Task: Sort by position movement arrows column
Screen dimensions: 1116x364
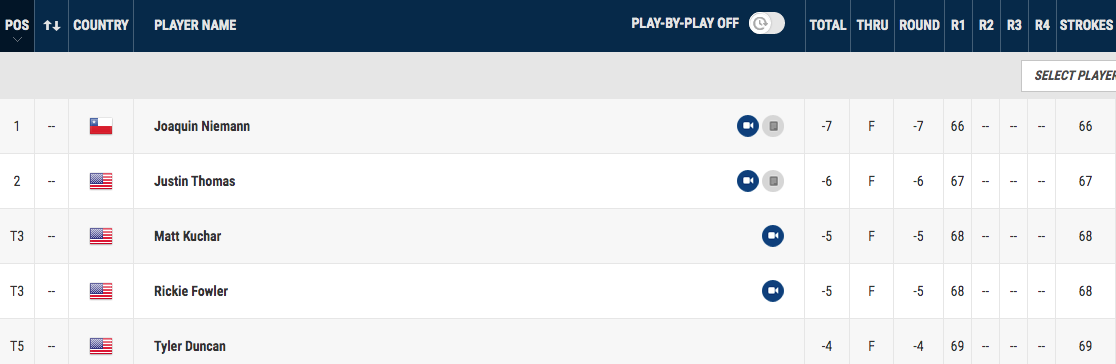Action: click(x=51, y=25)
